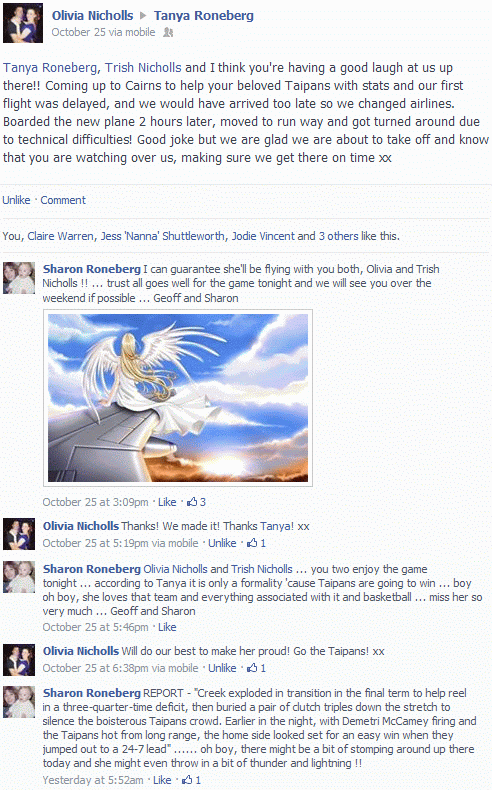Screen dimensions: 492x790
Task: Open Trish Nicholls tagged in post text
Action: (143, 68)
